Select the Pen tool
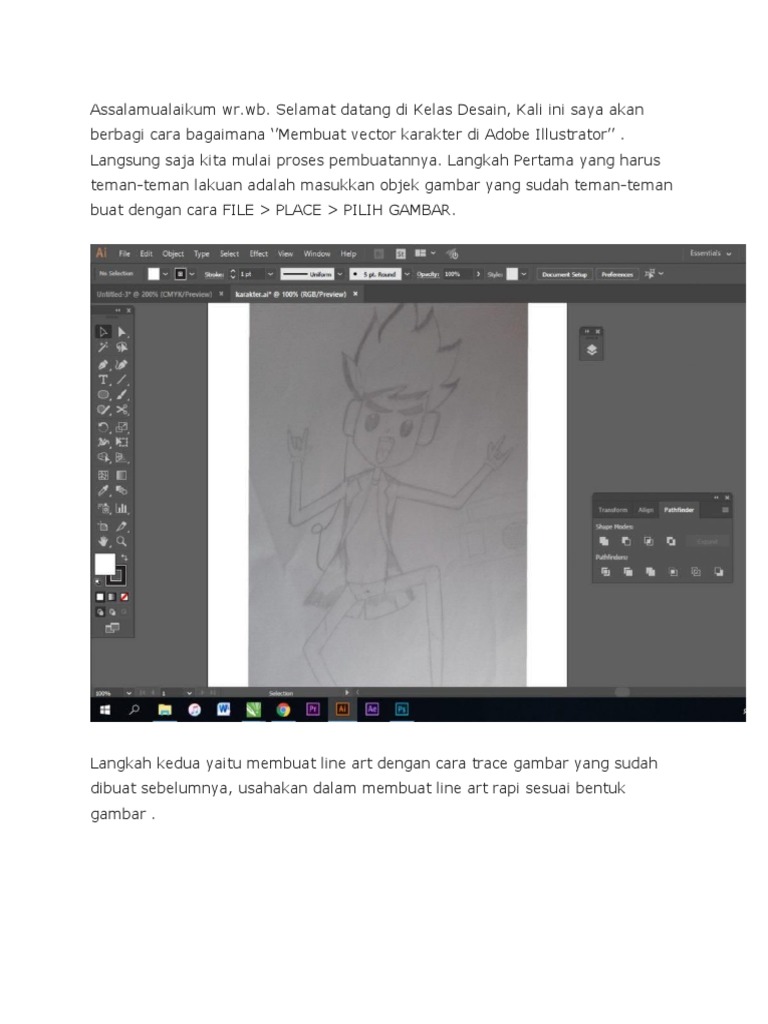 (103, 364)
